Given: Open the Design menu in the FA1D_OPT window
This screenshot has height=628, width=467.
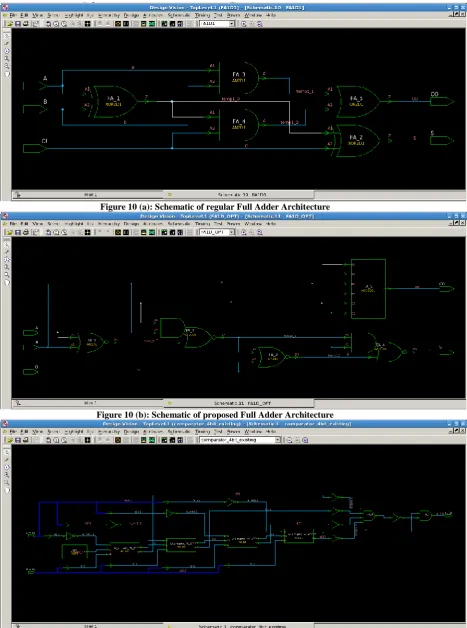Looking at the screenshot, I should click(131, 223).
